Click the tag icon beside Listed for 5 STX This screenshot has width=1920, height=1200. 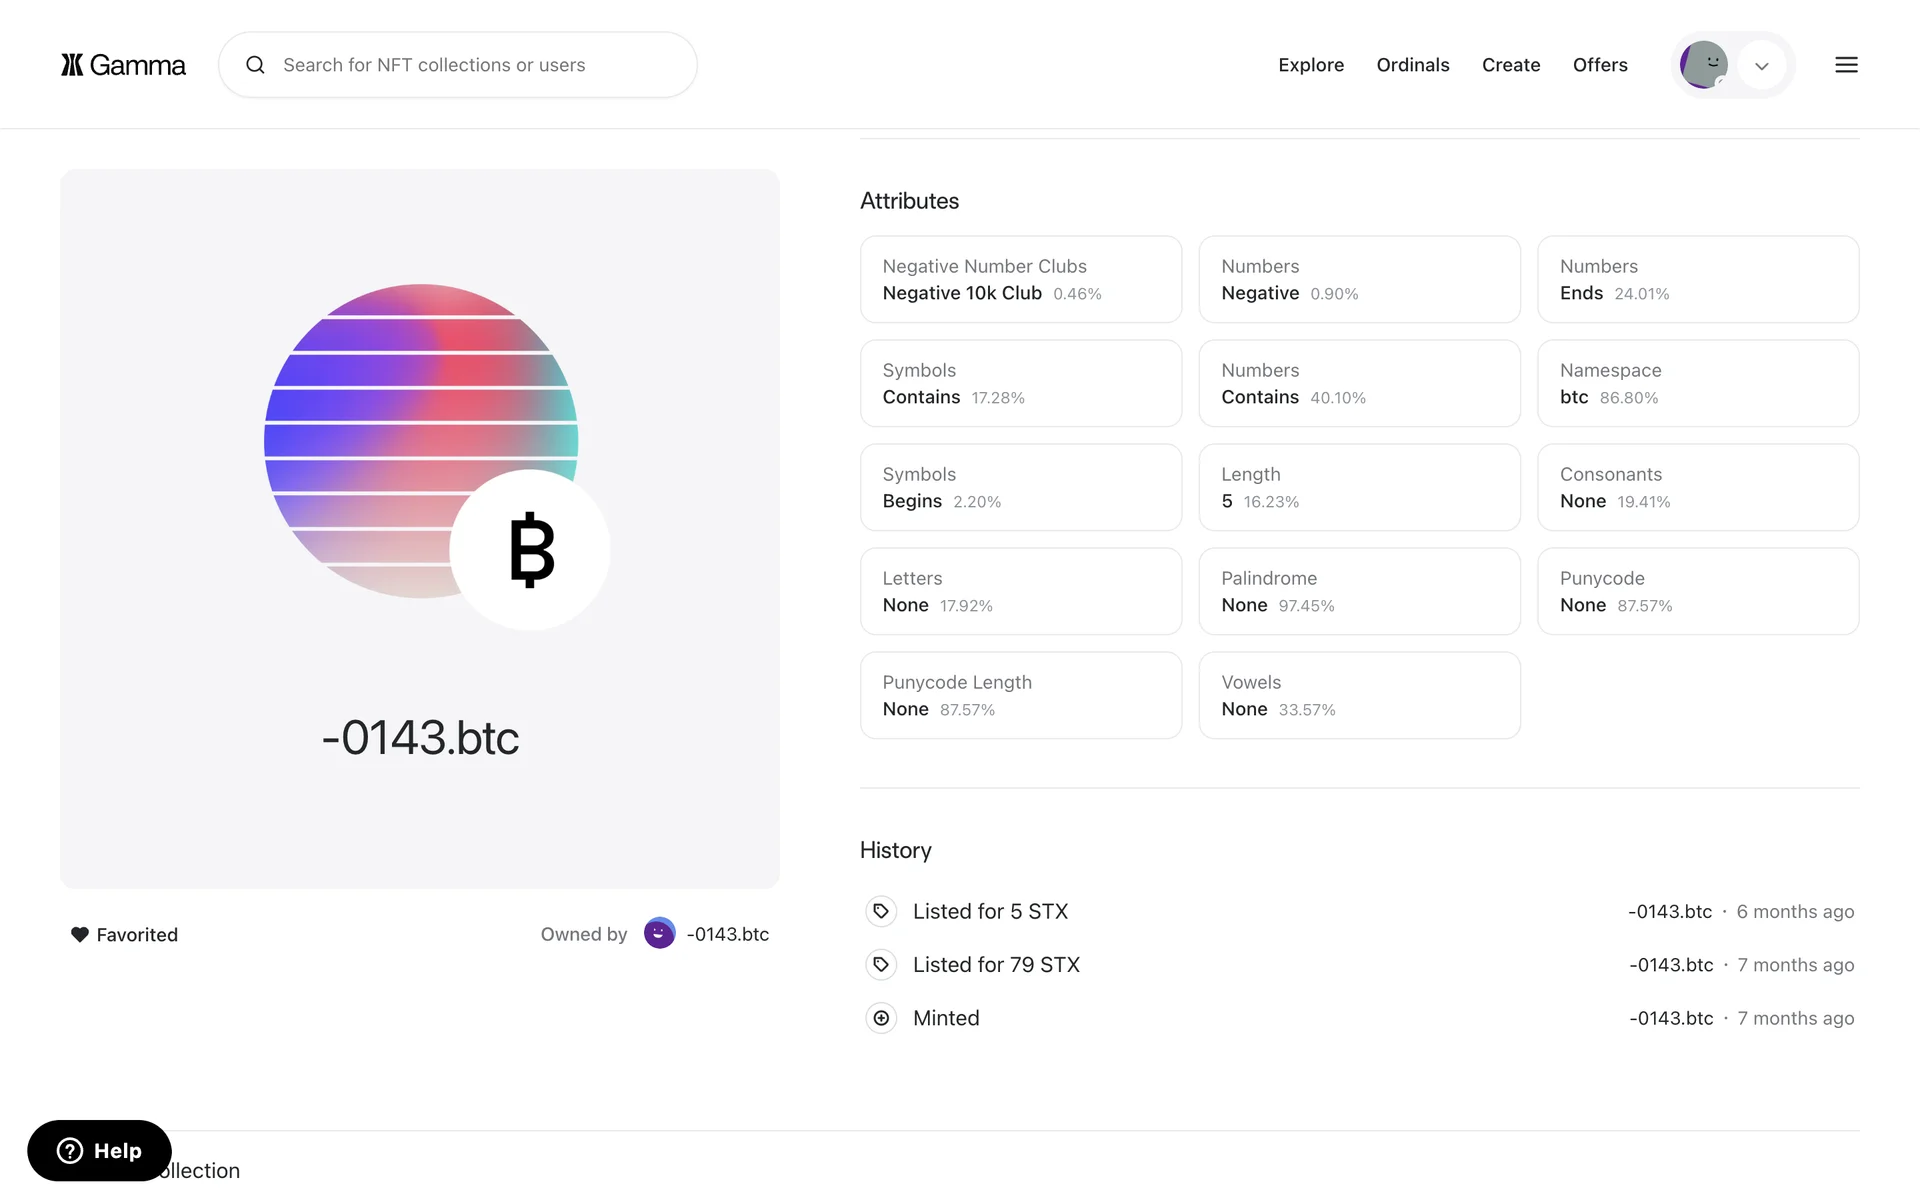(x=881, y=911)
